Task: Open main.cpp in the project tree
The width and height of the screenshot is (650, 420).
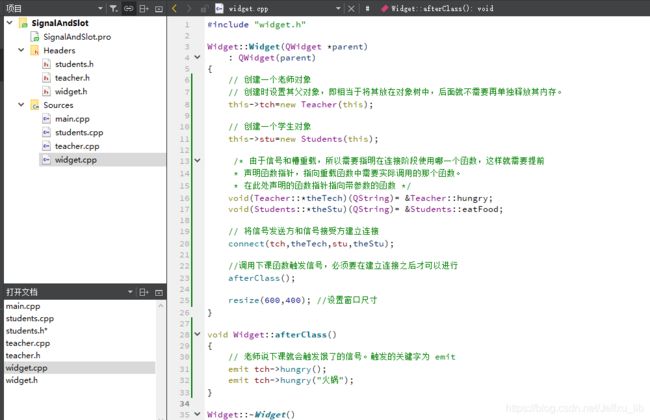Action: 72,119
